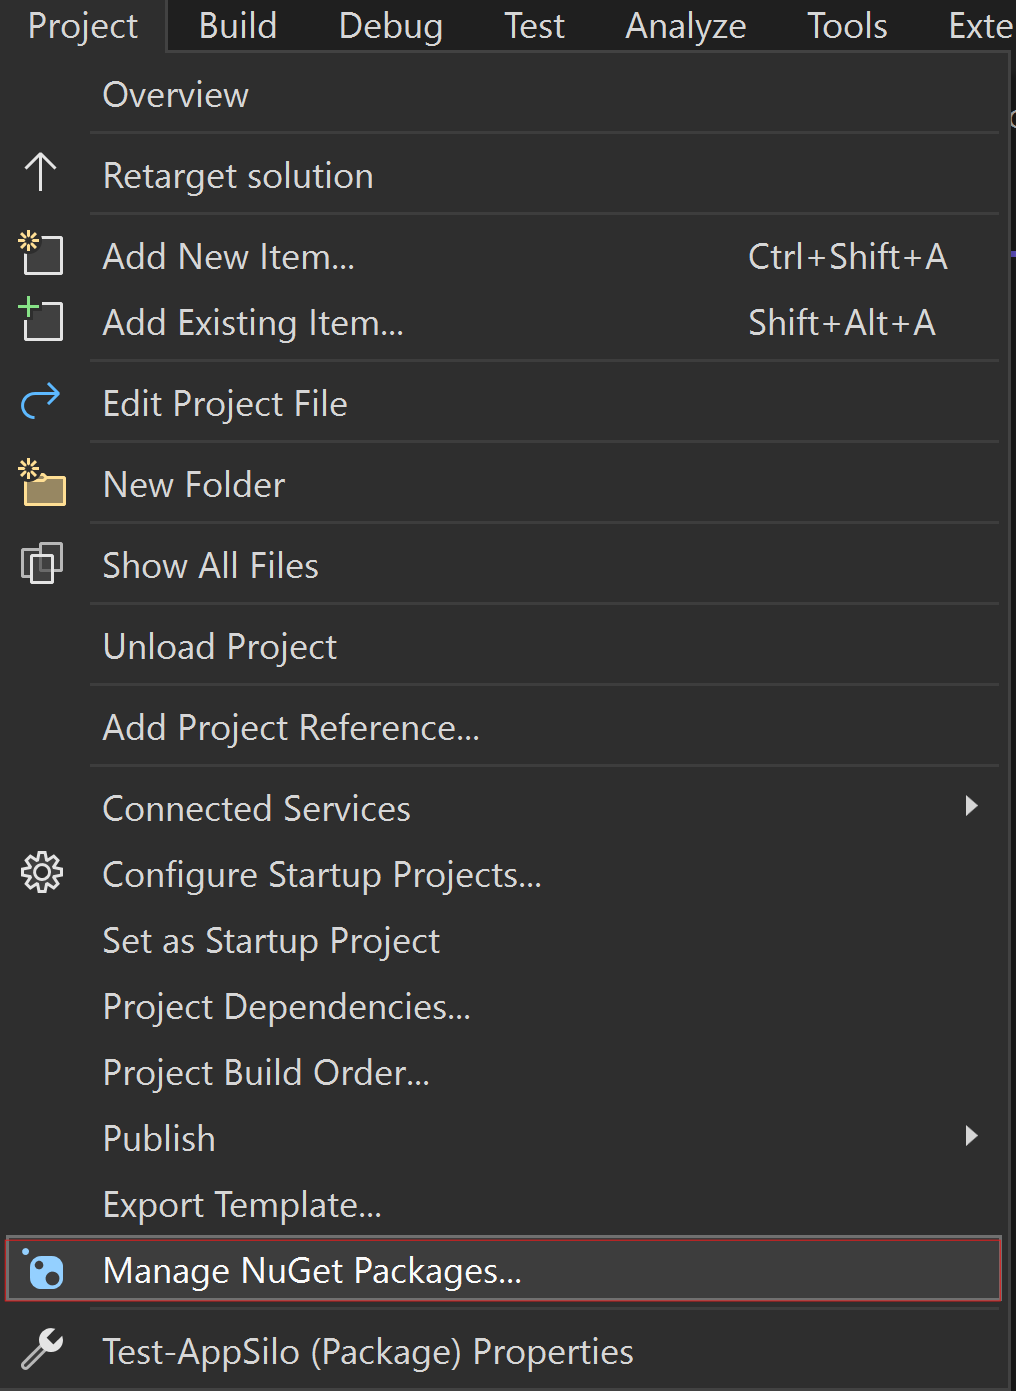This screenshot has height=1391, width=1016.
Task: Select Set as Startup Project
Action: point(271,940)
